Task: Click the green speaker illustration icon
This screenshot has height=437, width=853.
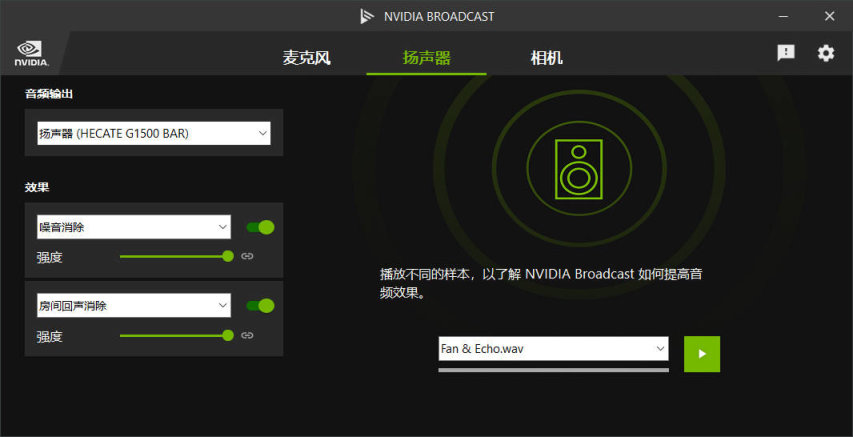Action: point(579,169)
